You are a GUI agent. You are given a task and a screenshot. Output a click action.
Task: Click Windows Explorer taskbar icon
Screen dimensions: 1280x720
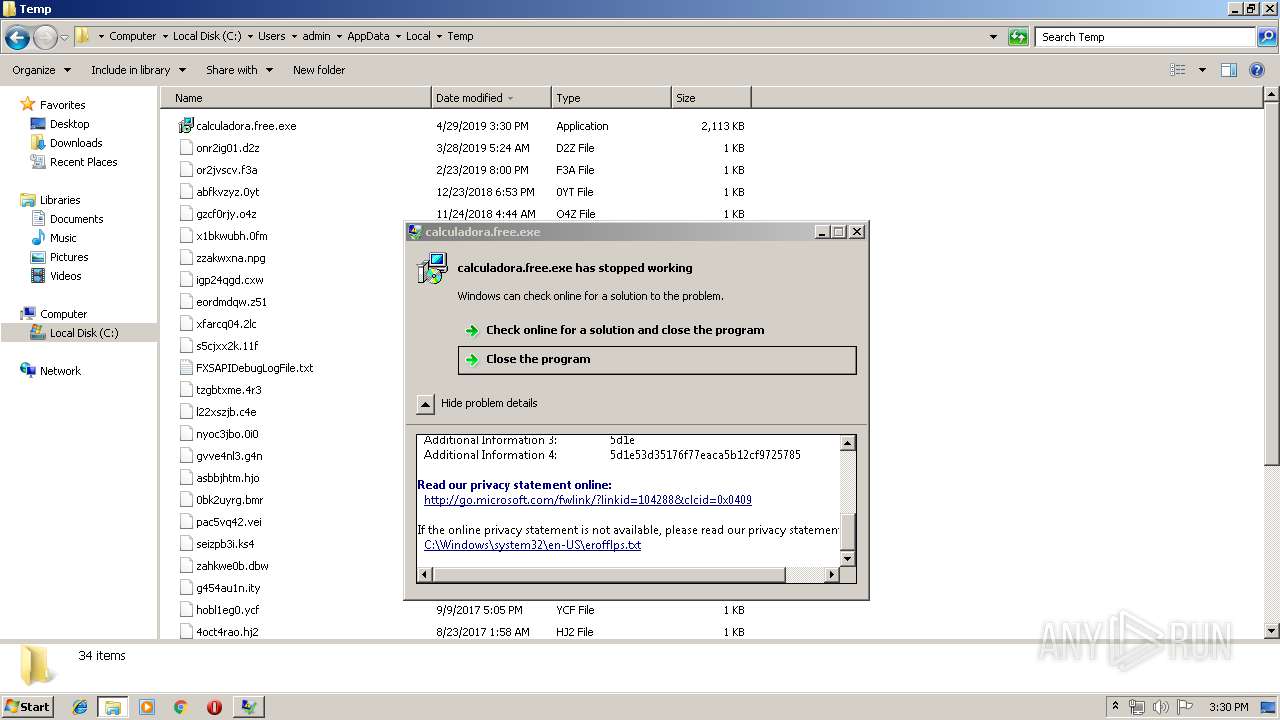coord(113,707)
